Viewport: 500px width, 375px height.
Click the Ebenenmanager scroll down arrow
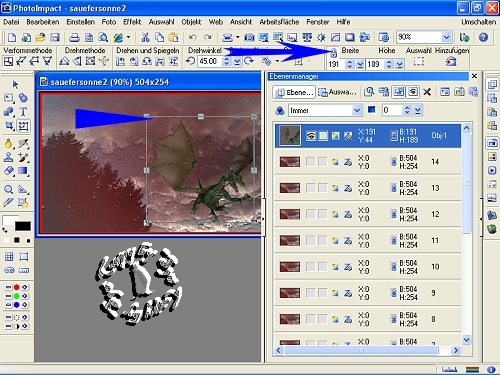(467, 340)
